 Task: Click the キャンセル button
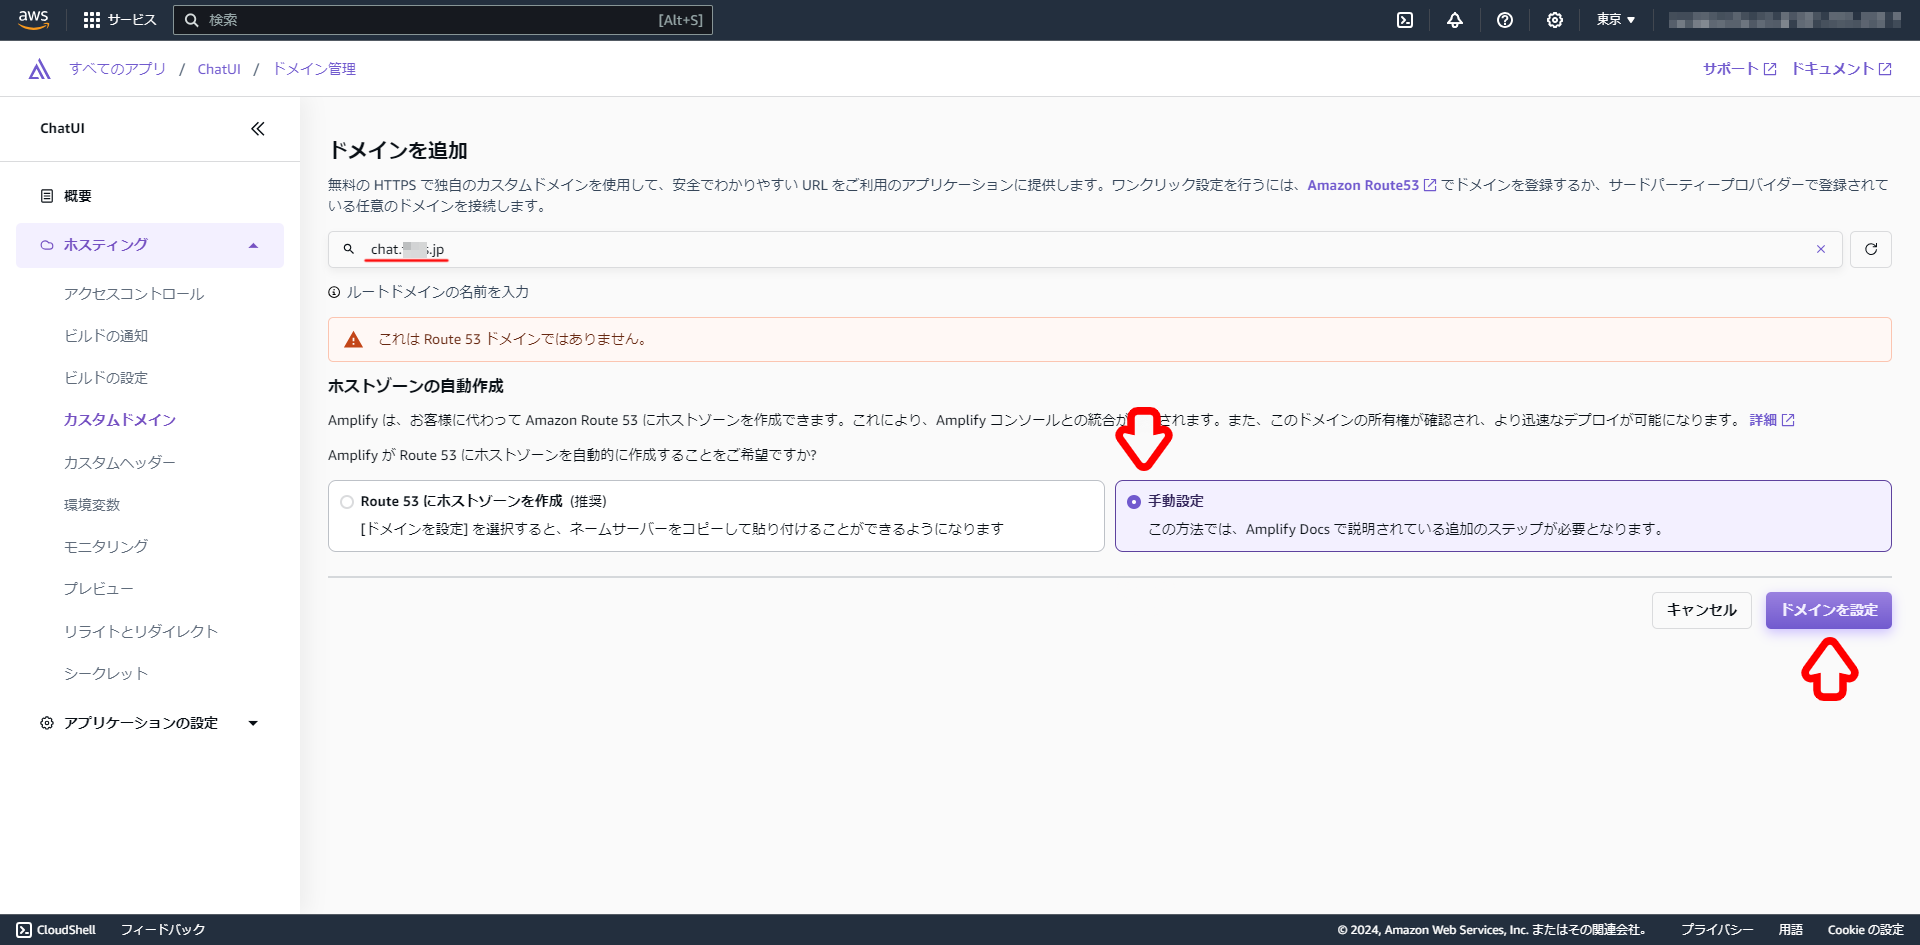[x=1701, y=610]
